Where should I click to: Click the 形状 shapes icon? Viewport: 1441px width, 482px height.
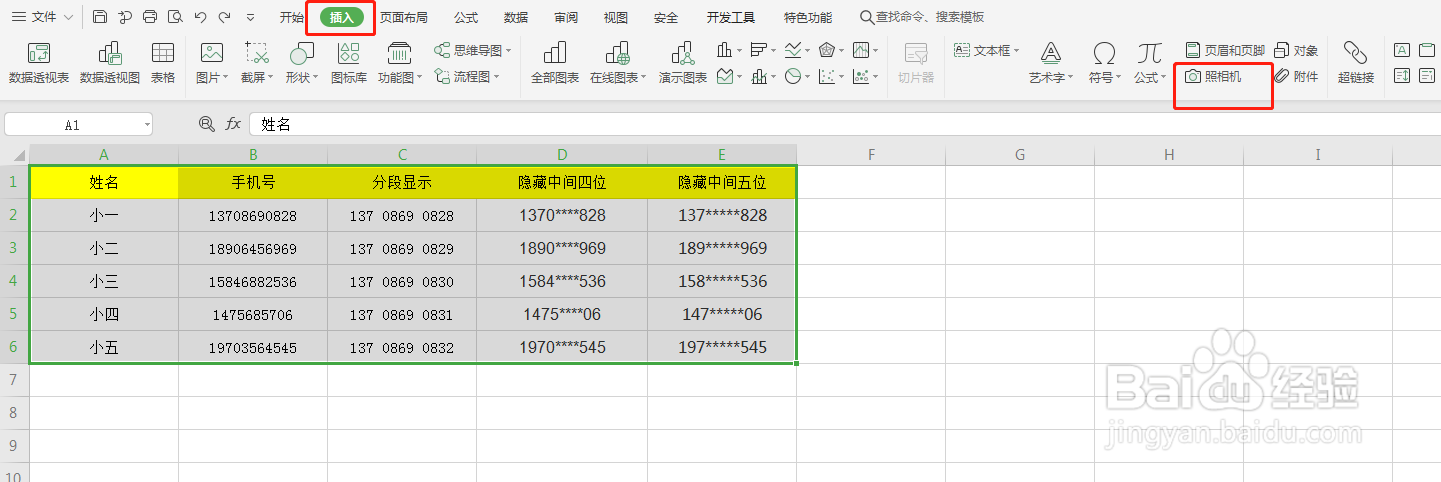[302, 53]
